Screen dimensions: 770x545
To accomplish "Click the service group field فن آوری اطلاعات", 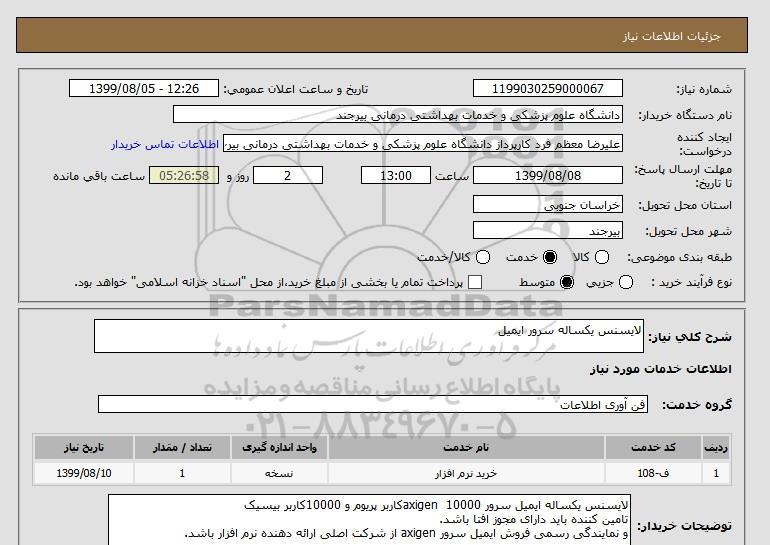I will (x=373, y=405).
